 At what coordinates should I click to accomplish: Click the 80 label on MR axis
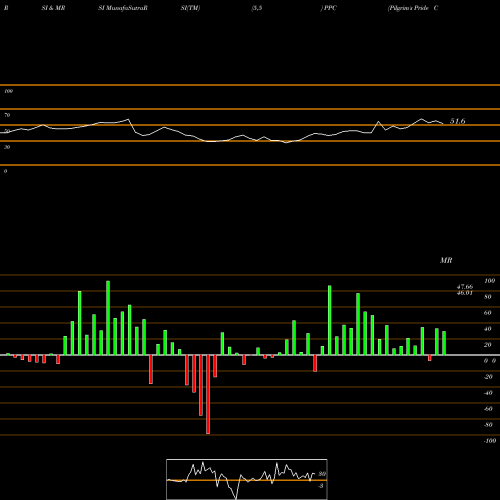(x=488, y=297)
